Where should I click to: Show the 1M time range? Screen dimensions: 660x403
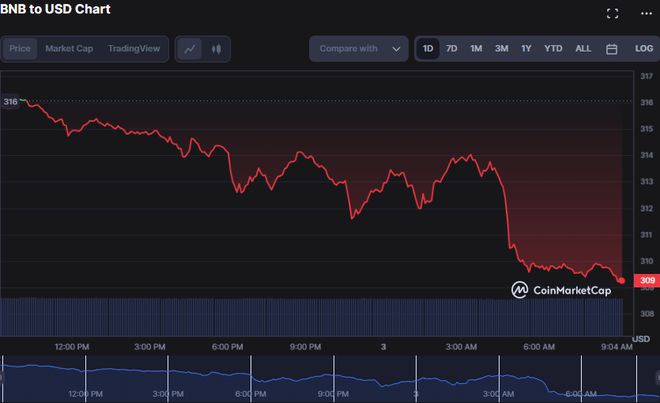coord(476,48)
